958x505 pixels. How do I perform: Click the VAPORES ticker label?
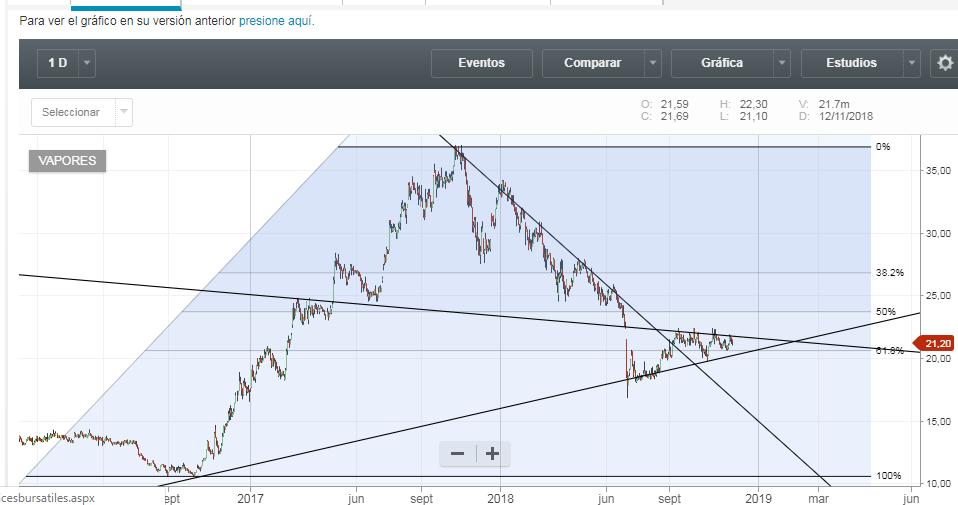click(67, 161)
